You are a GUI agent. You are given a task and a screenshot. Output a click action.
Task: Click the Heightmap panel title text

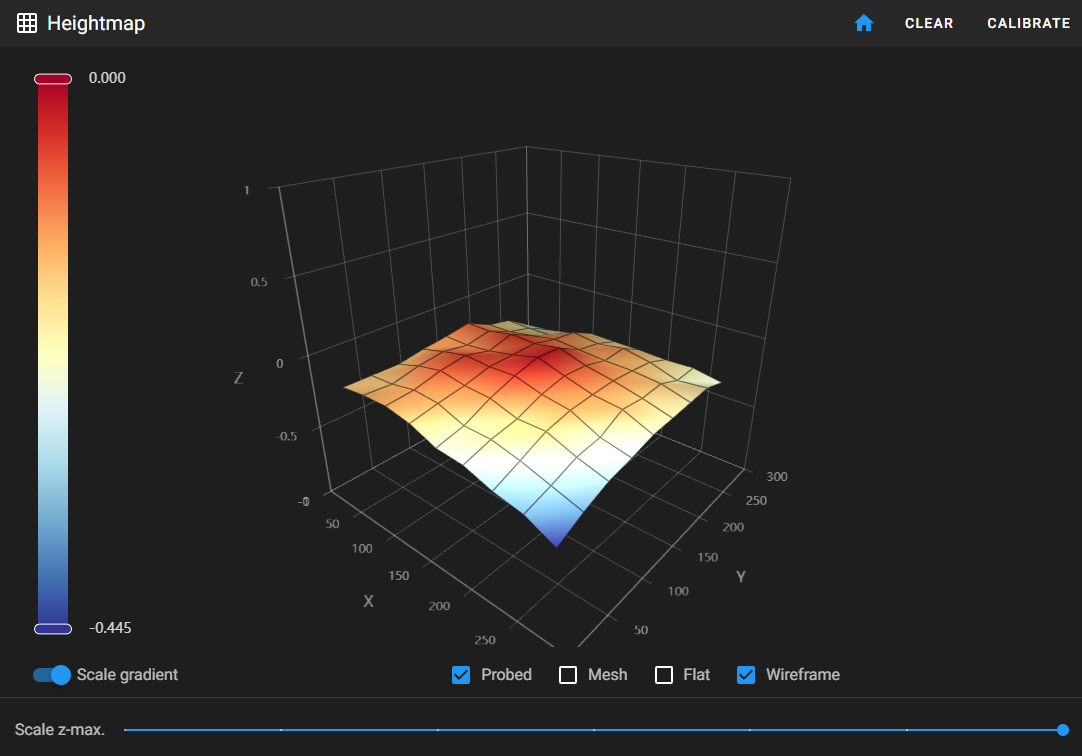pos(96,23)
